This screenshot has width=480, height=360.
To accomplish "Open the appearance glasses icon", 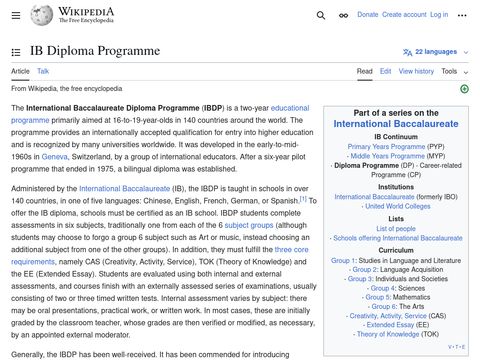I will [x=343, y=15].
